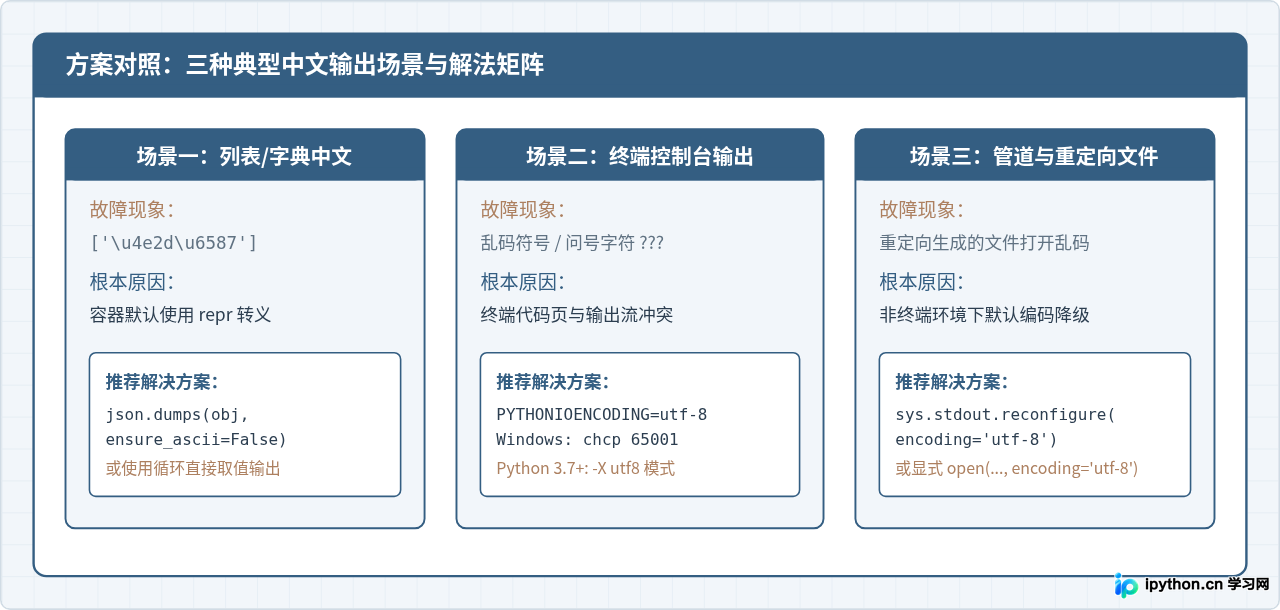Click the code line 'sys.stdout.reconfigure('
1280x610 pixels.
pos(1005,414)
